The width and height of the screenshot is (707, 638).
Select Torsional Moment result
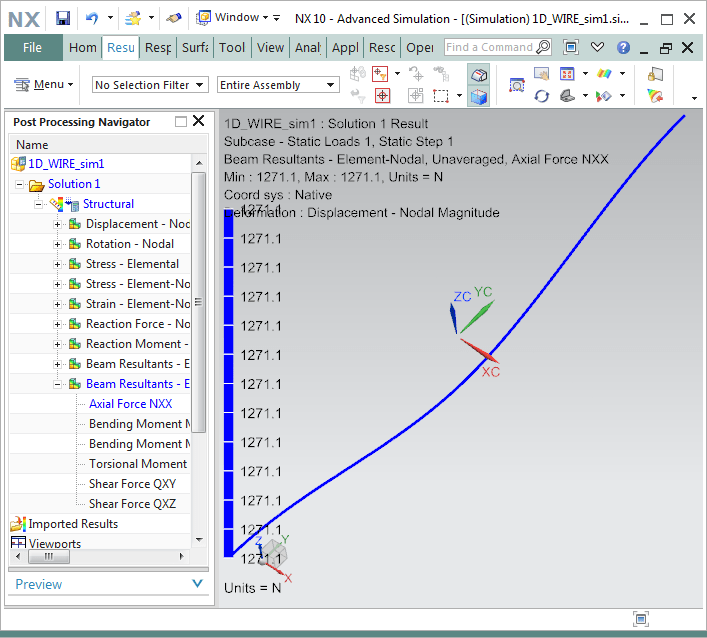tap(138, 464)
